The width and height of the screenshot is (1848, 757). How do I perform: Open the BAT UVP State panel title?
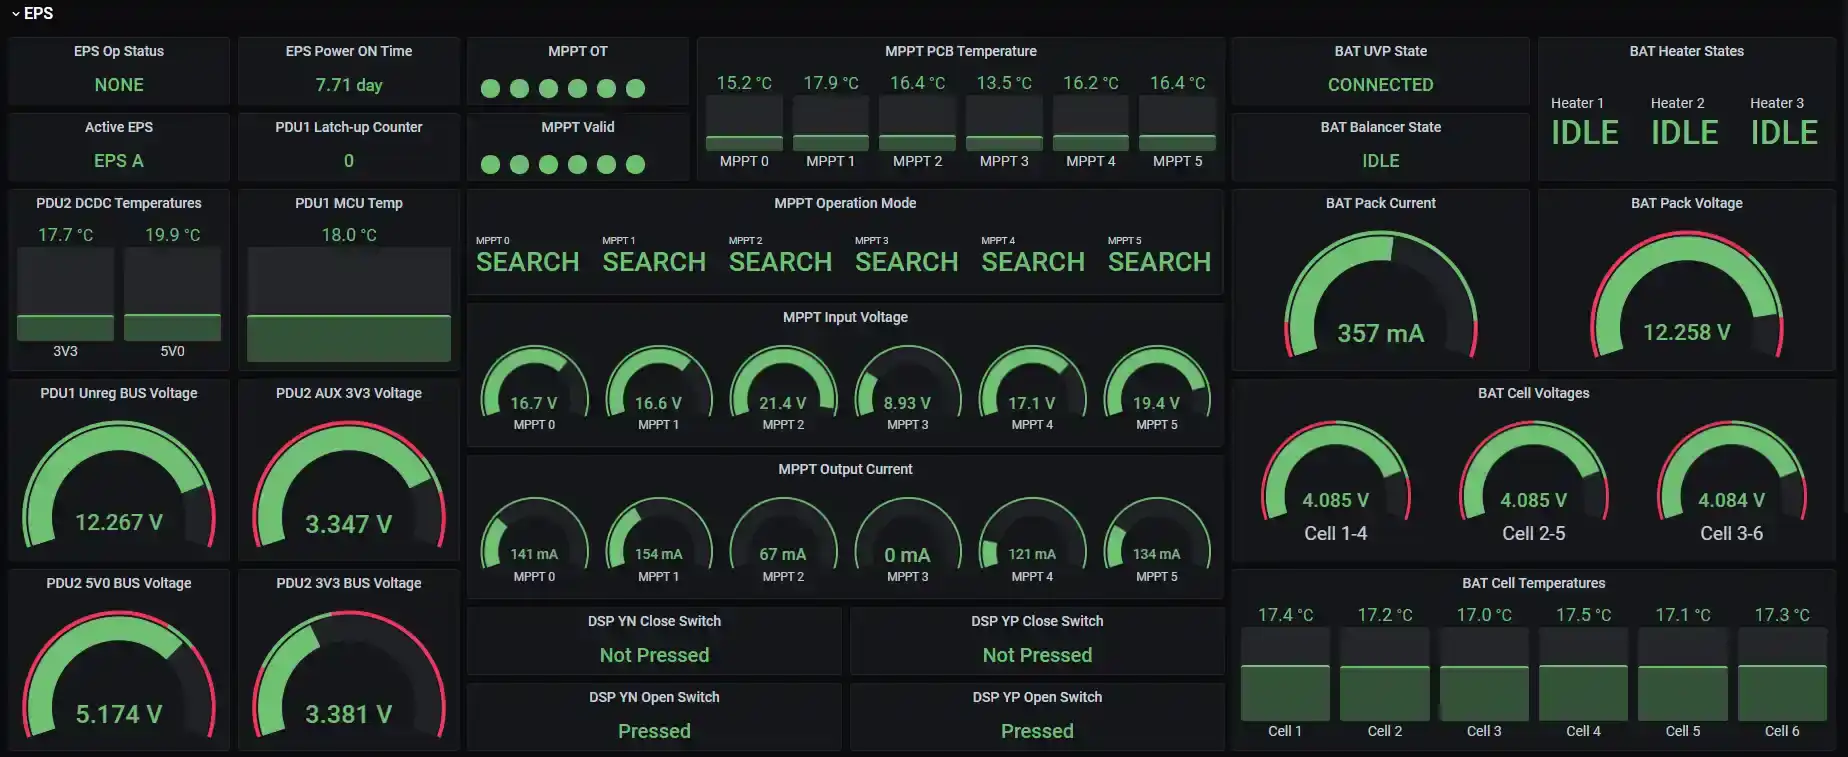click(1381, 51)
